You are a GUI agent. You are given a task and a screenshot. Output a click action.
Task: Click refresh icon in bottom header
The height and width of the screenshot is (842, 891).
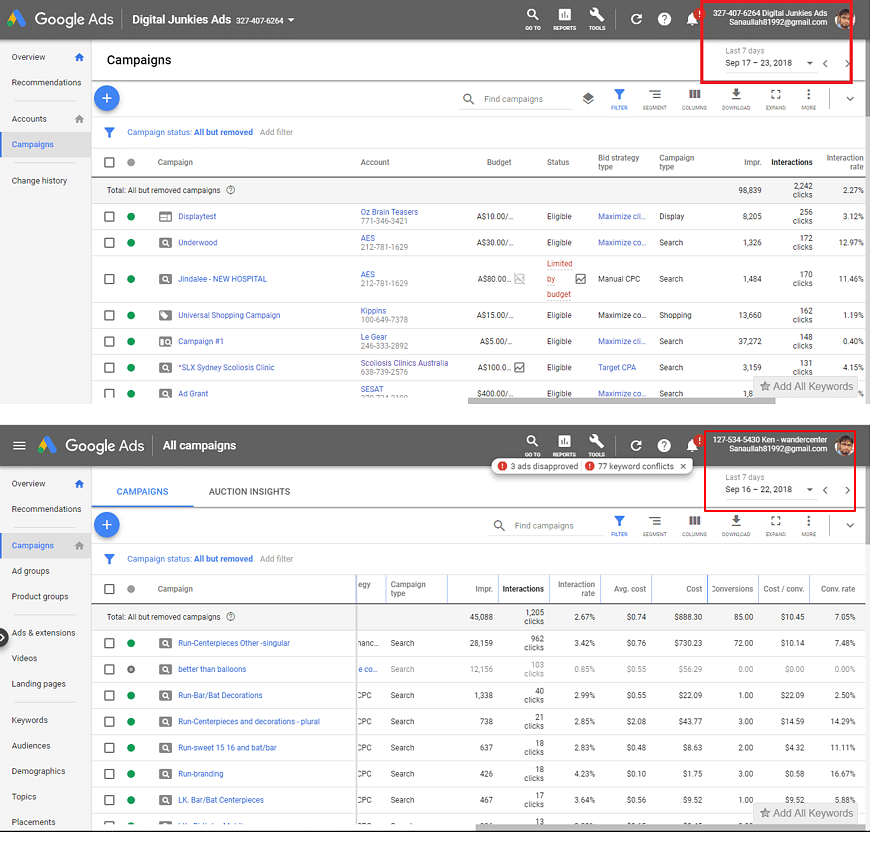pos(636,445)
